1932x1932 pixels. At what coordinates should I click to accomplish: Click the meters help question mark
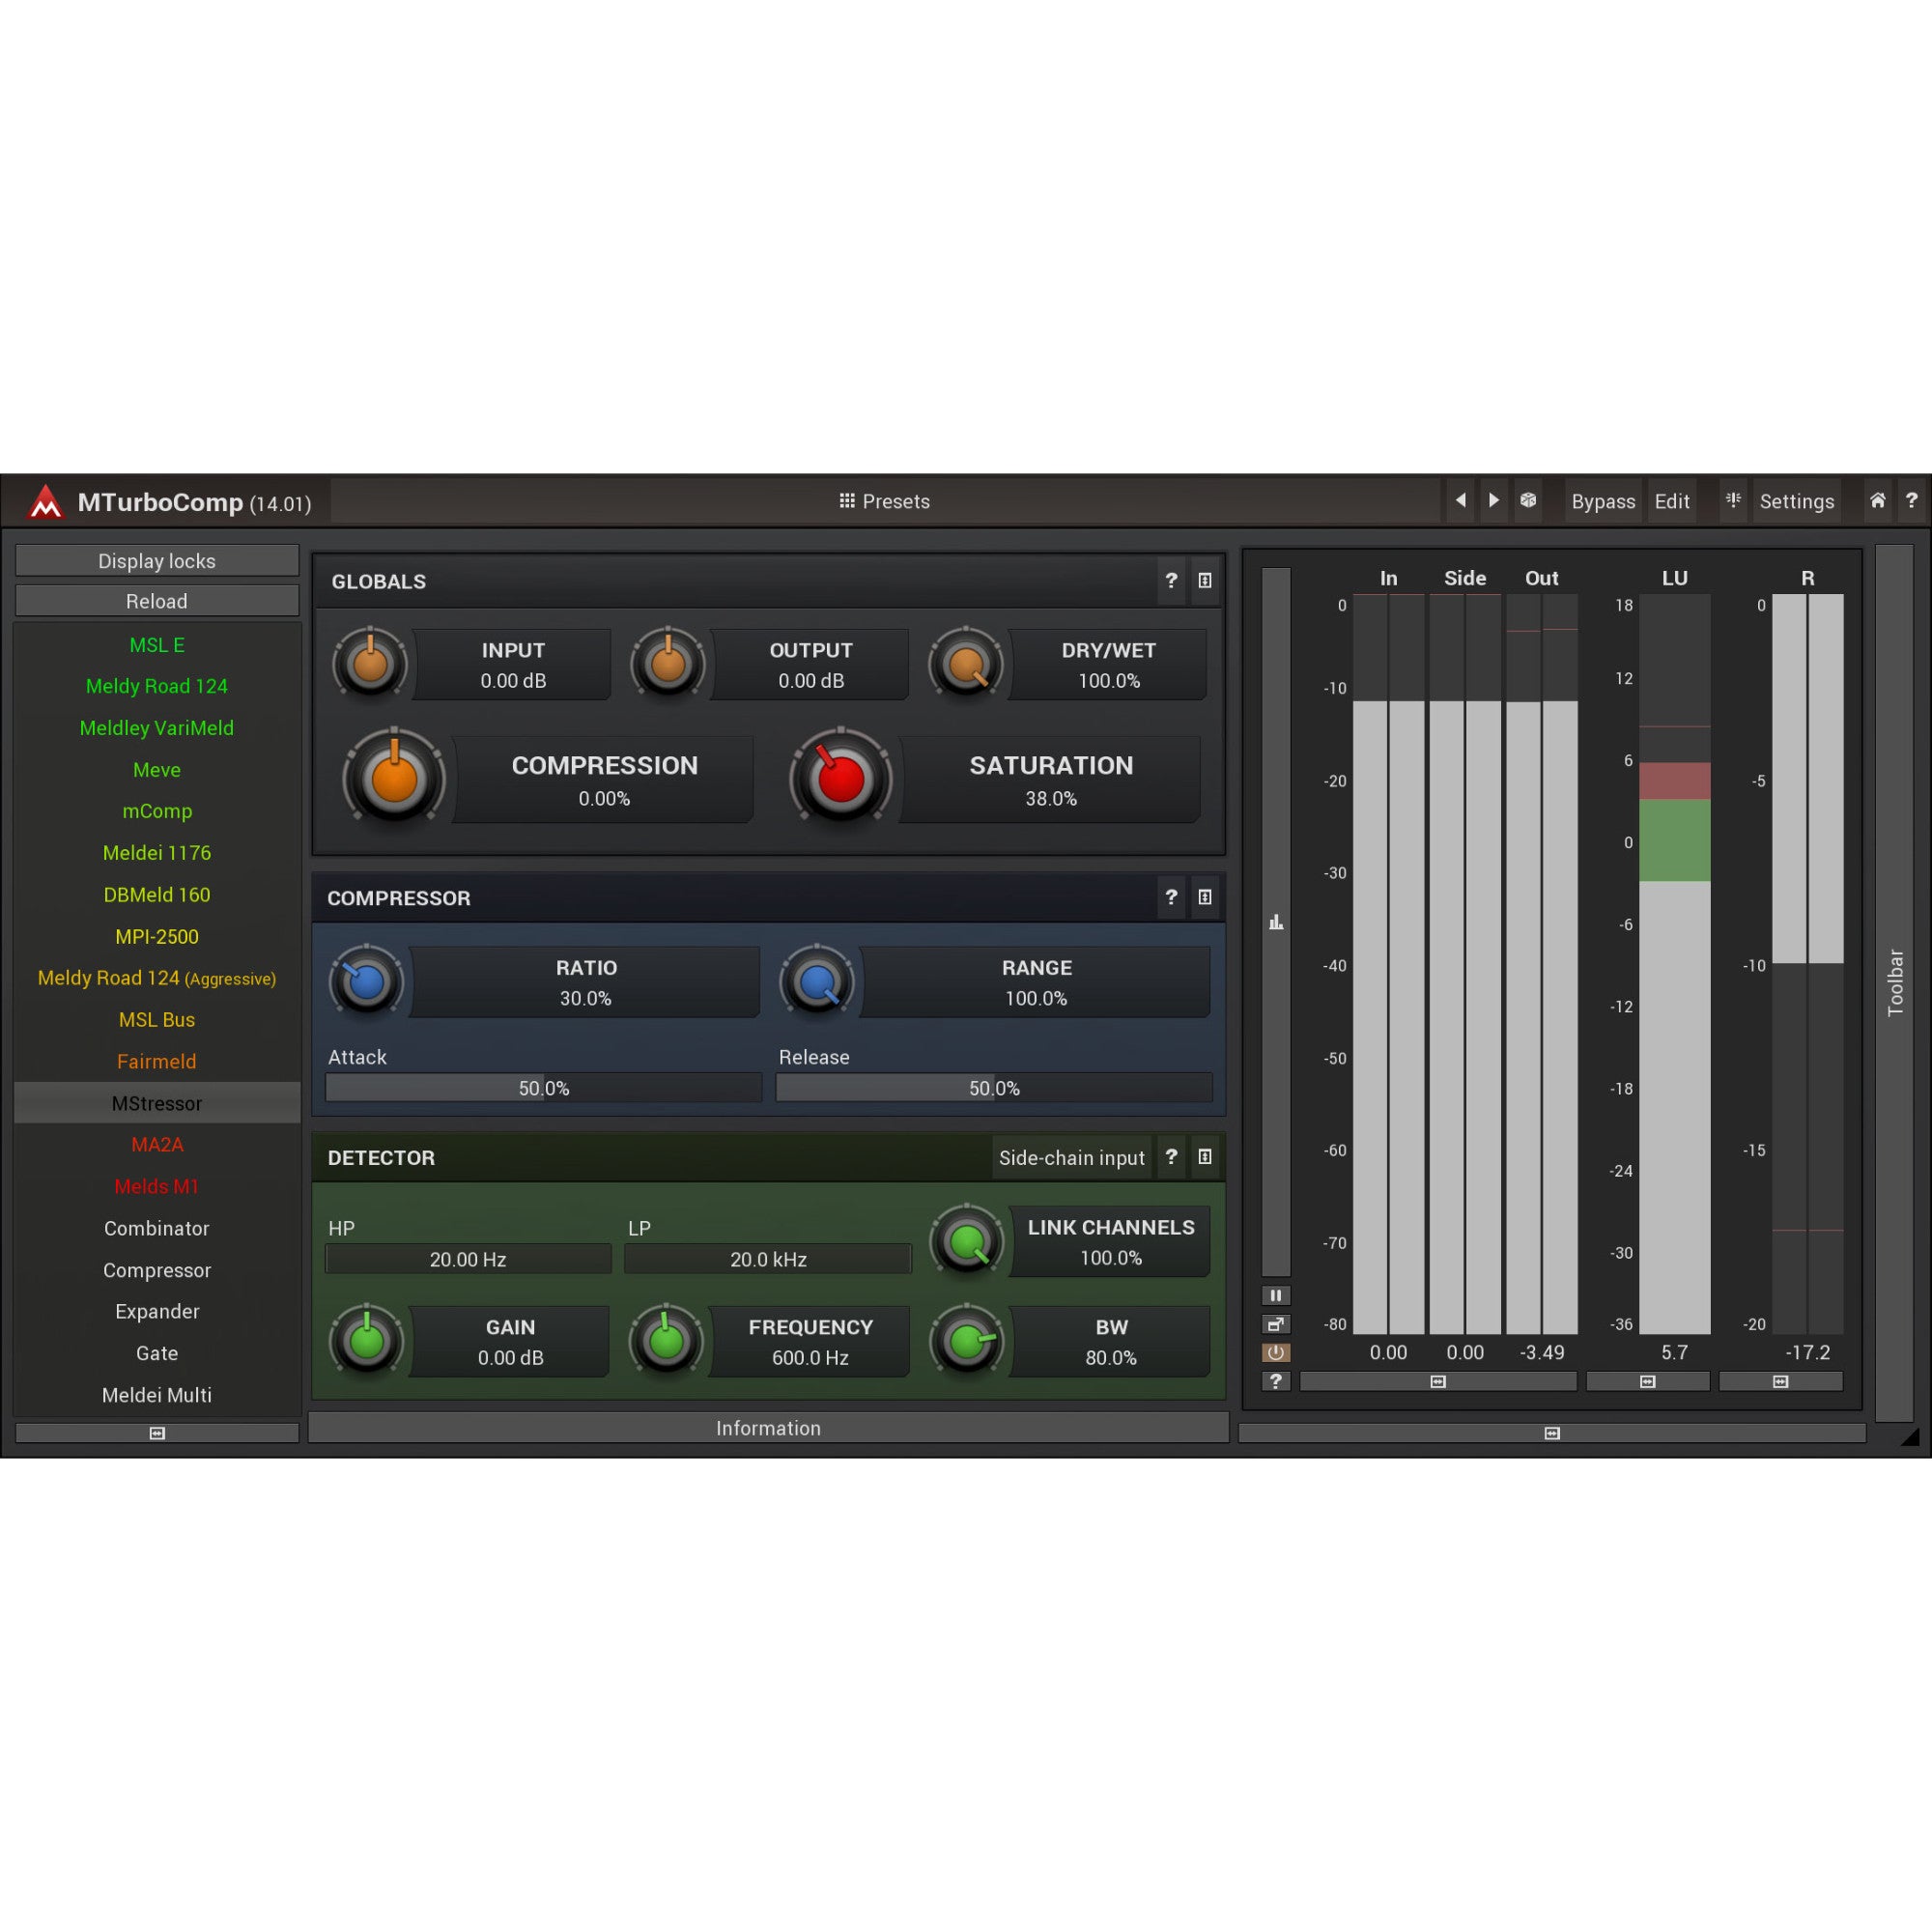1276,1381
